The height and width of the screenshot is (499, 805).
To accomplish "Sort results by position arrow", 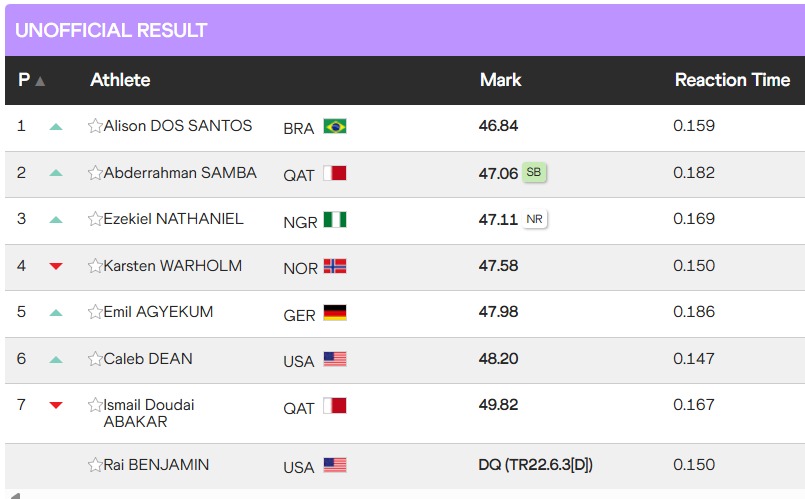I will point(40,81).
